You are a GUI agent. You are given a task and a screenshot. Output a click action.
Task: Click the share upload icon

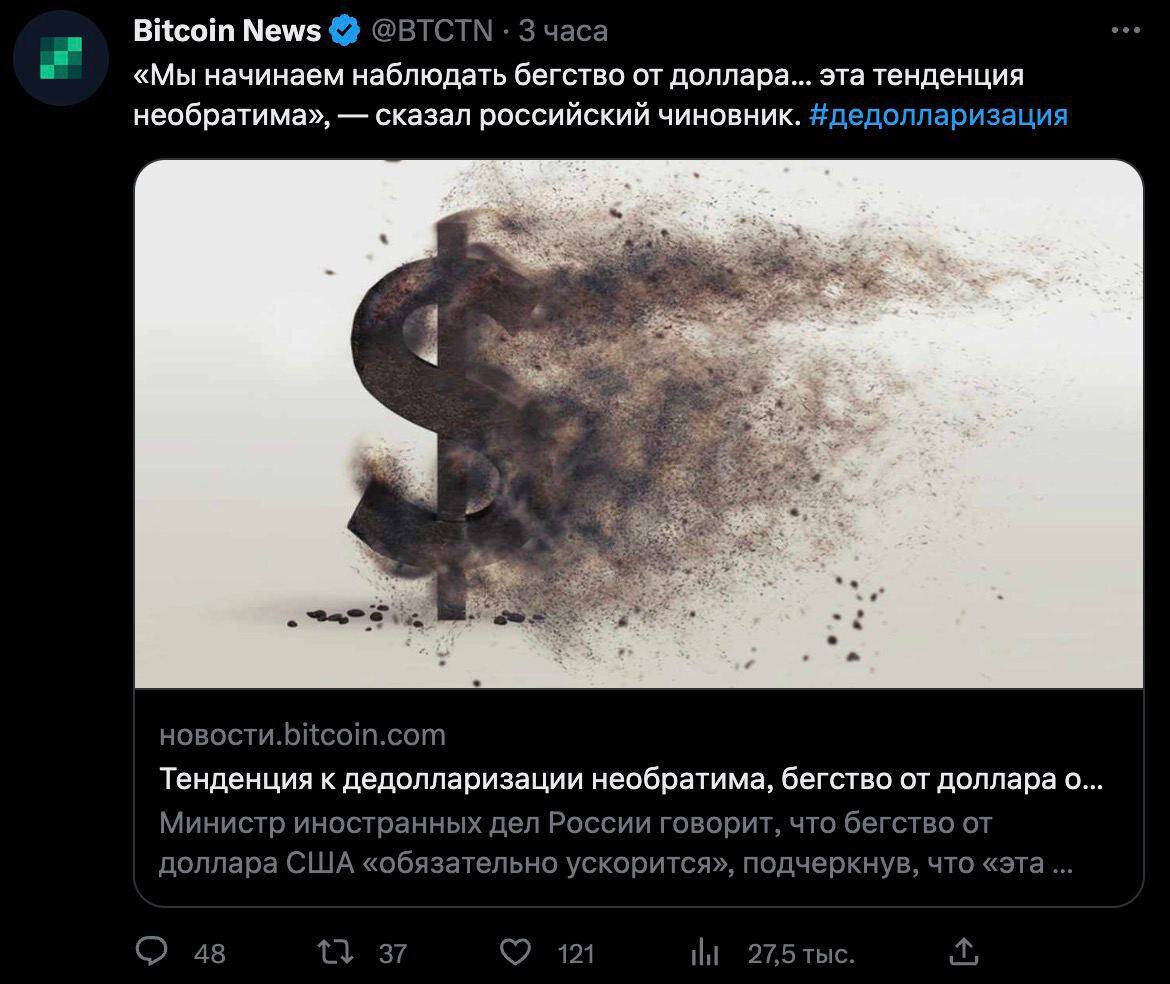click(x=963, y=952)
